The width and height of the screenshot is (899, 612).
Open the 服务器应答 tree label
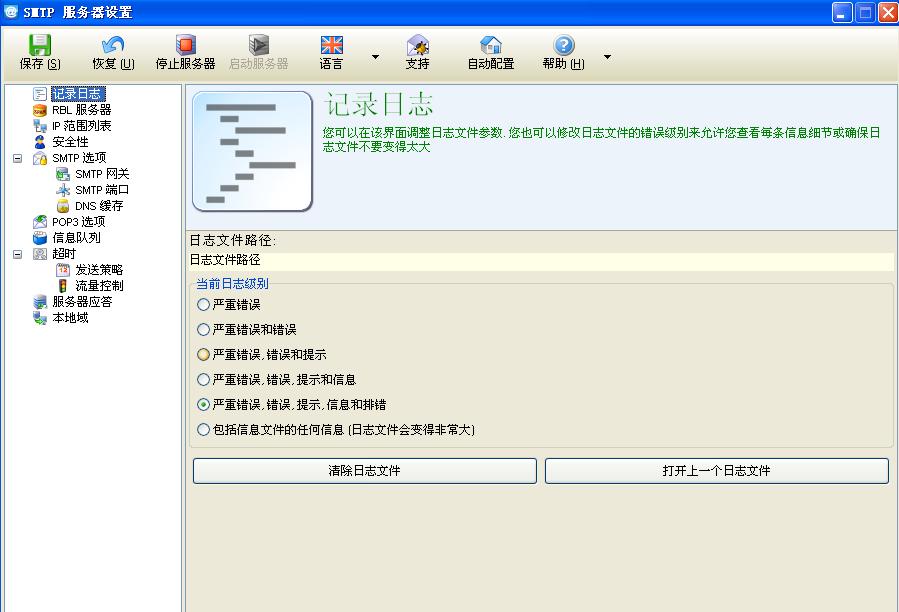coord(82,302)
